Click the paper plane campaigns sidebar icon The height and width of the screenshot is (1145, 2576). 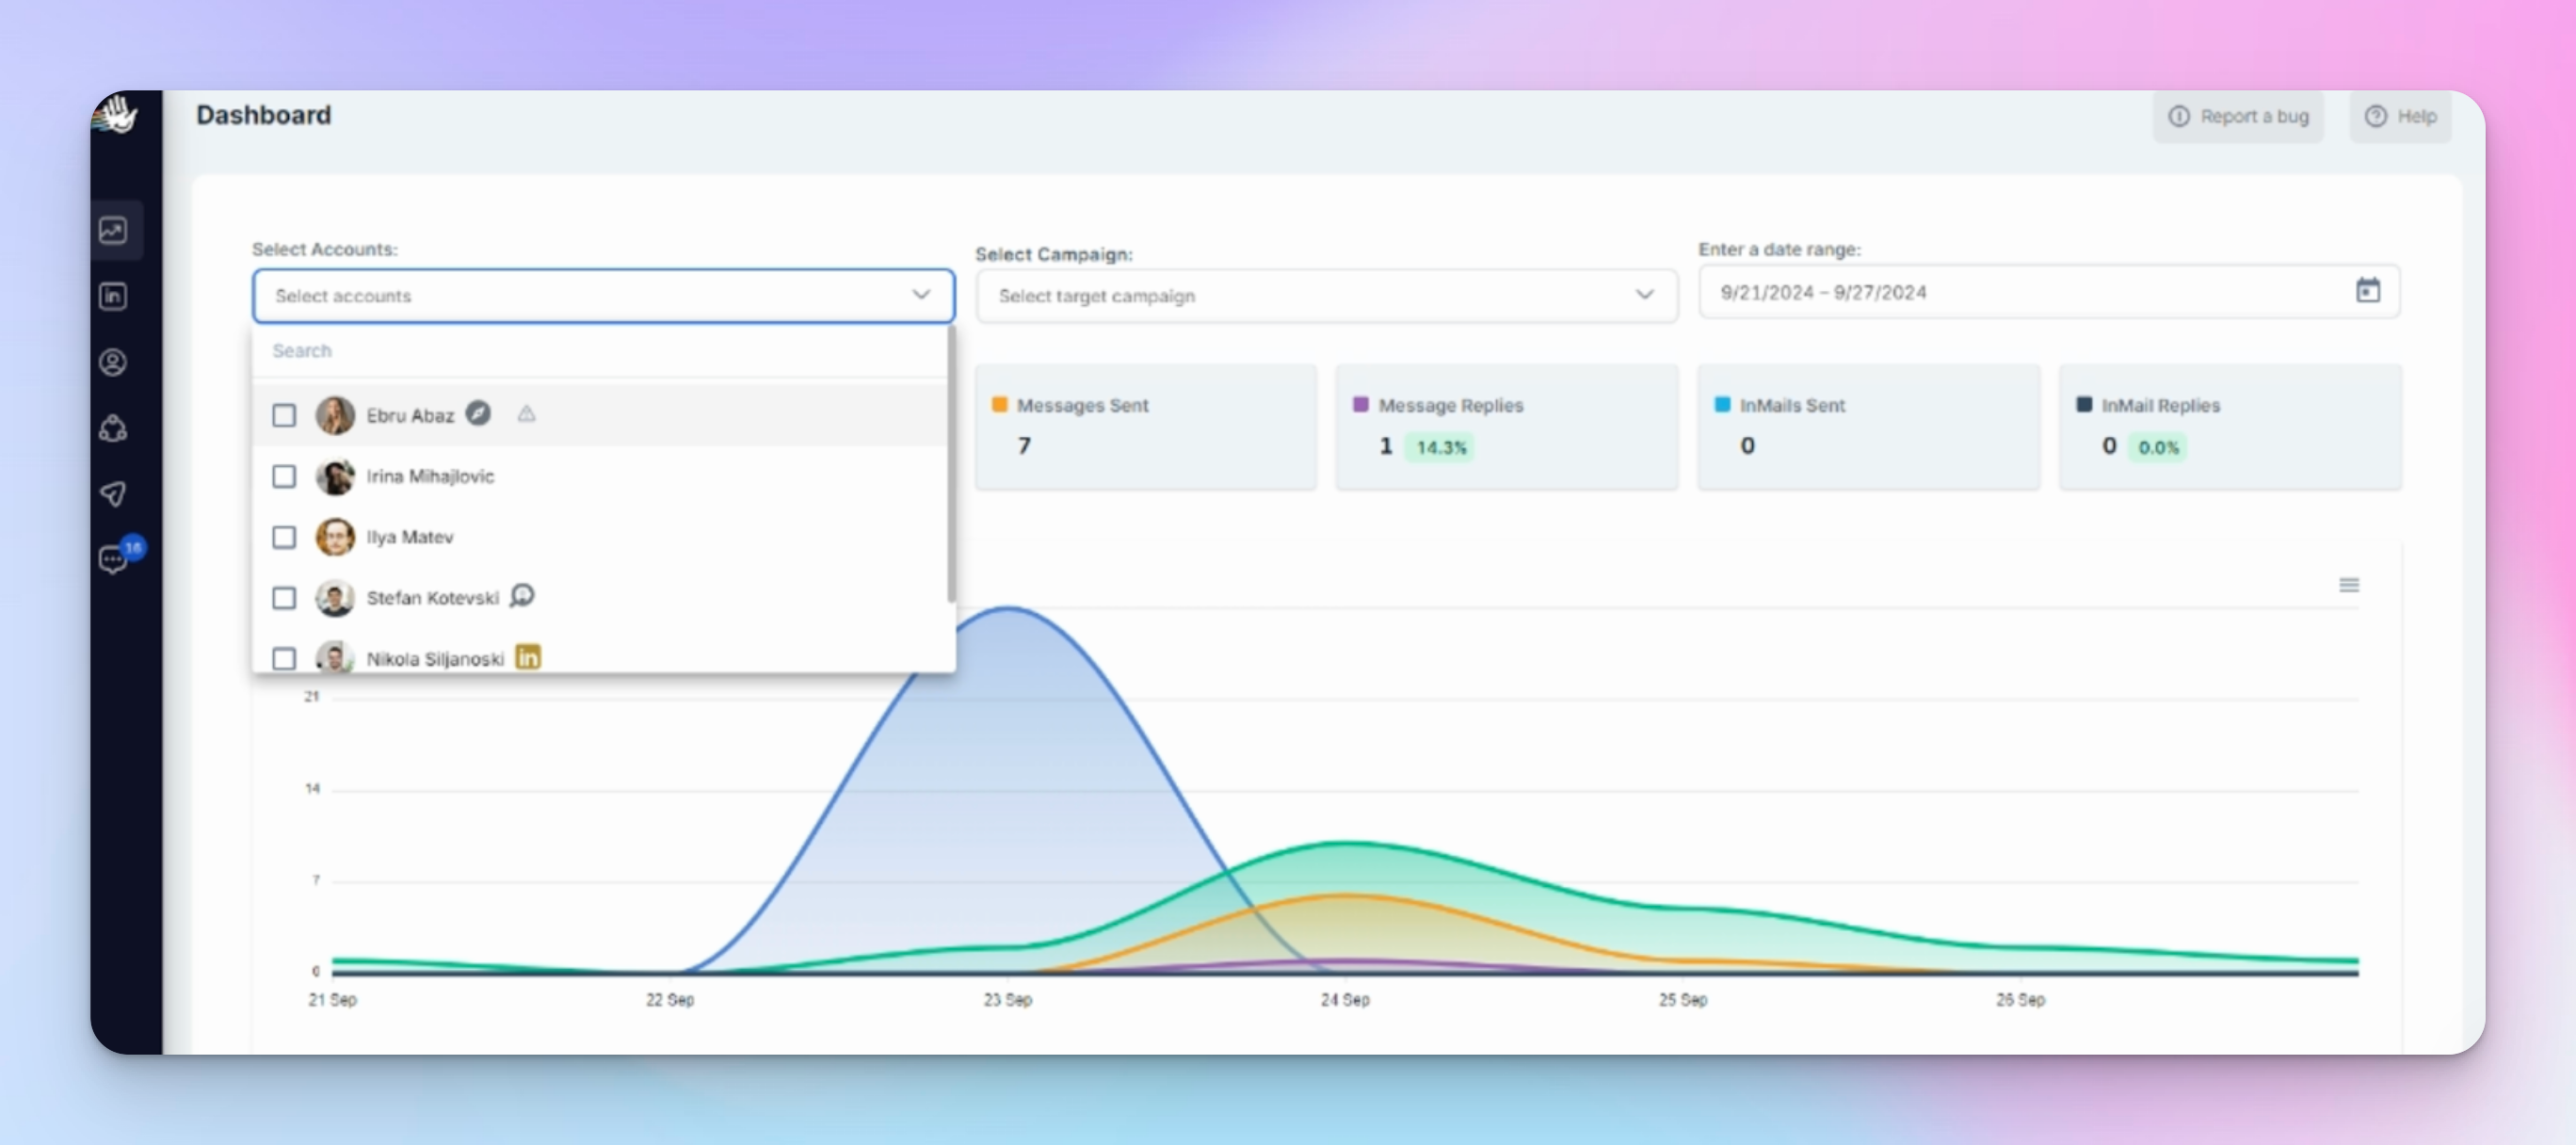[x=113, y=494]
